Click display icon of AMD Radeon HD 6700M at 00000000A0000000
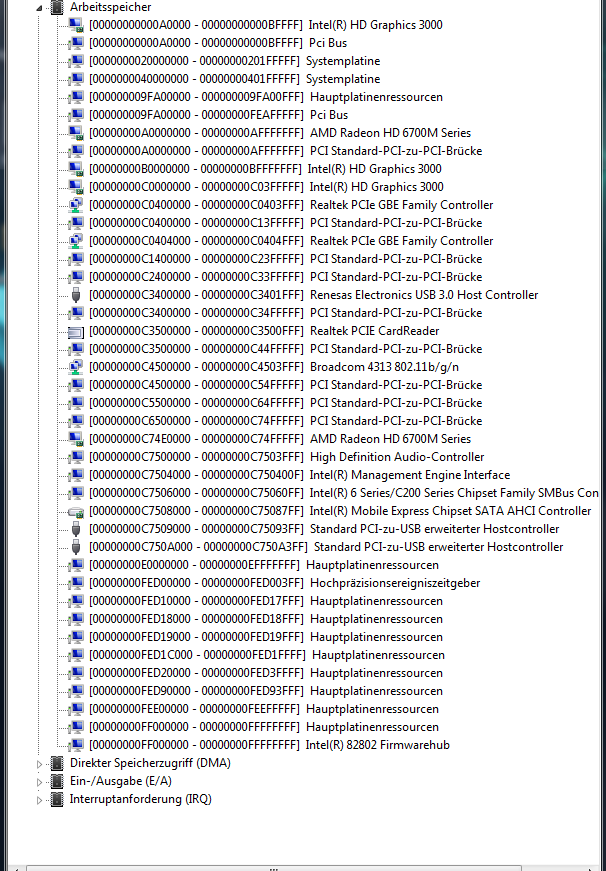 (76, 133)
